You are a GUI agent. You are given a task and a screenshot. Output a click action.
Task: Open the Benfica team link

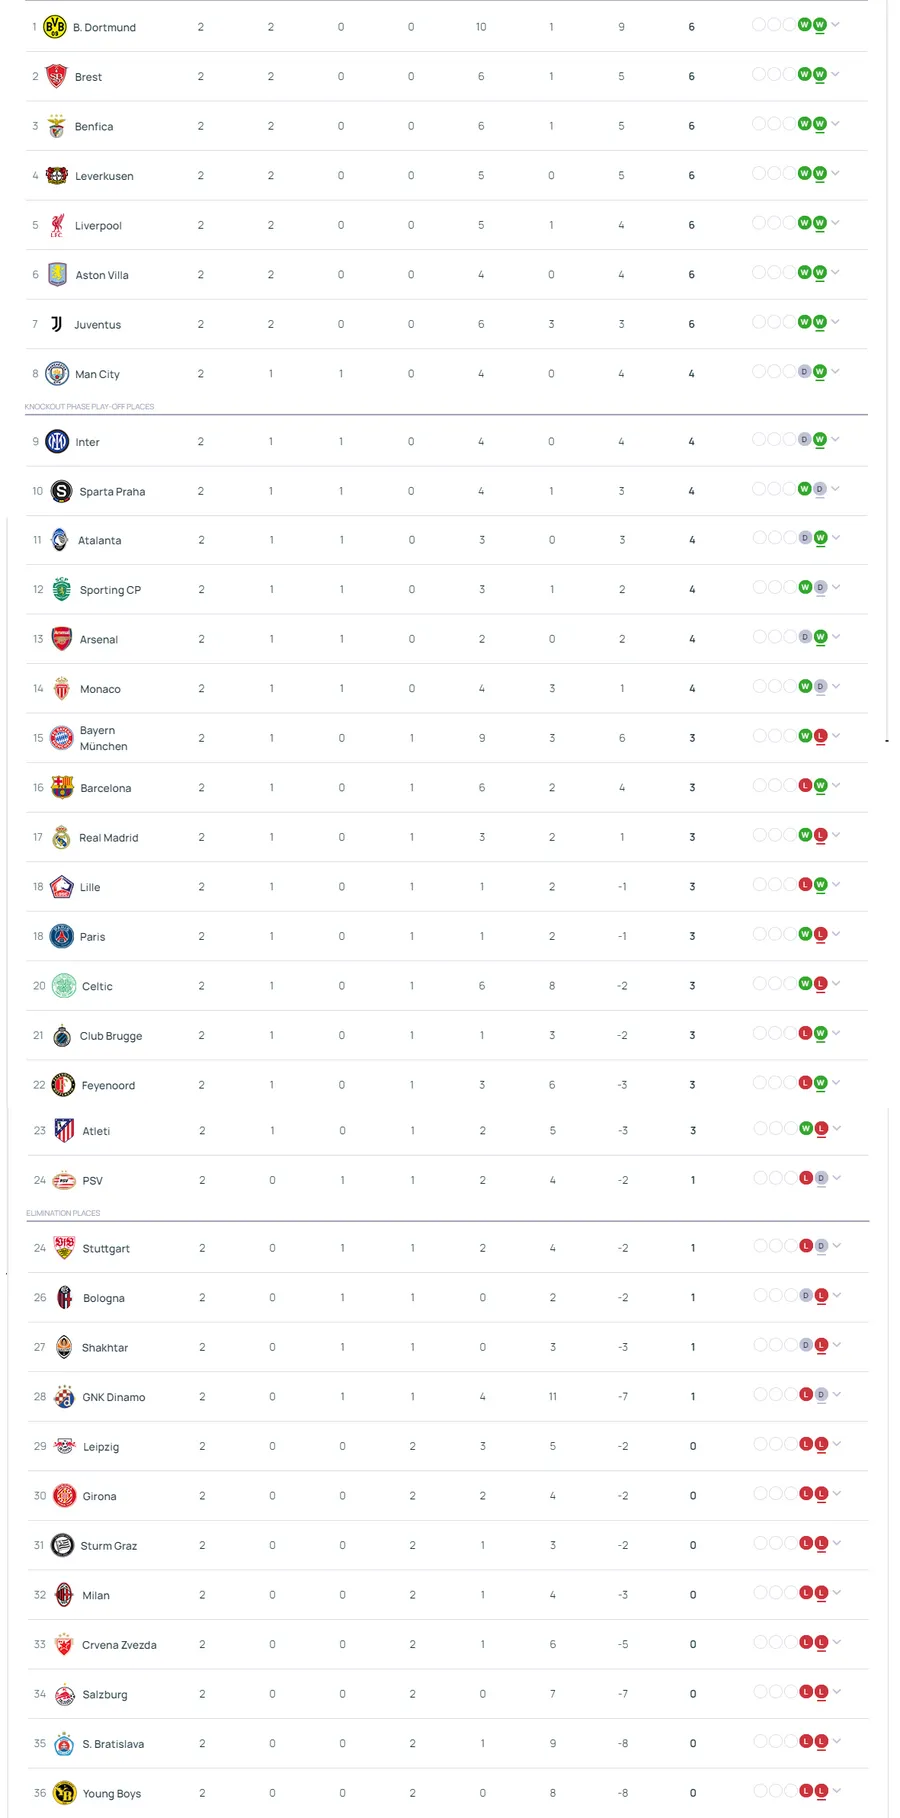94,127
